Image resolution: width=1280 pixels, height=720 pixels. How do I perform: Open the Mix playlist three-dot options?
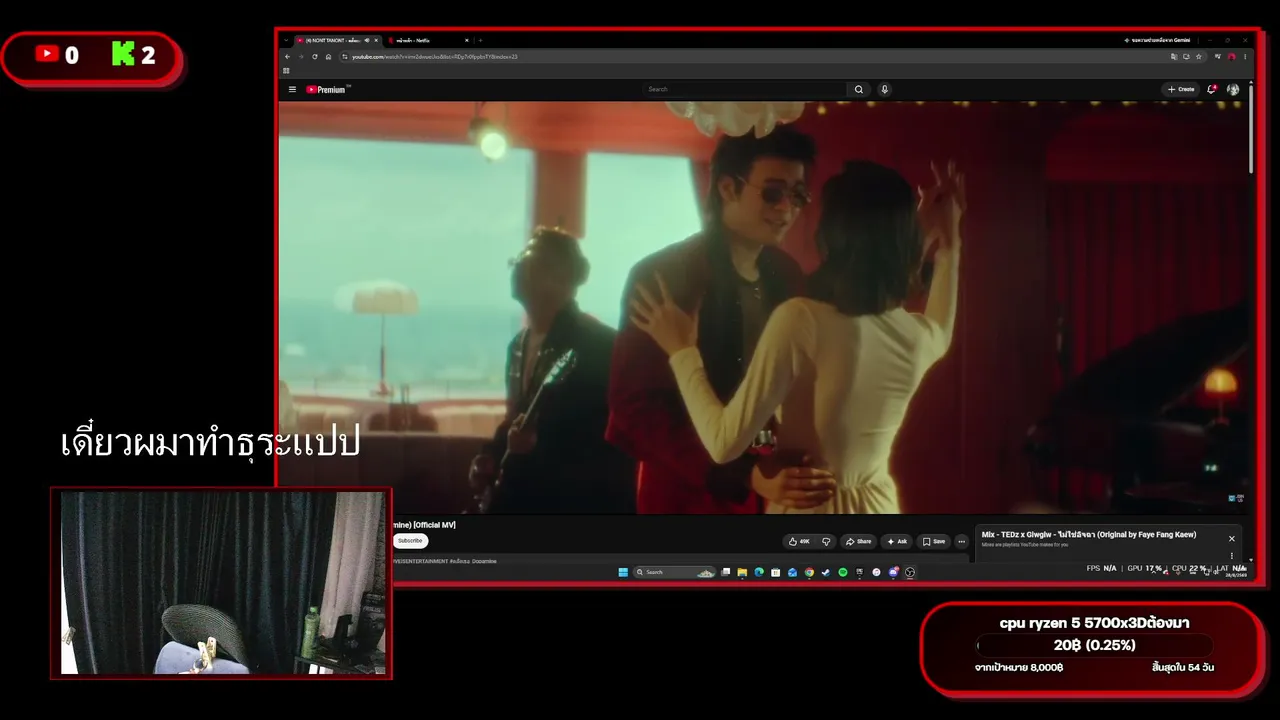1232,556
